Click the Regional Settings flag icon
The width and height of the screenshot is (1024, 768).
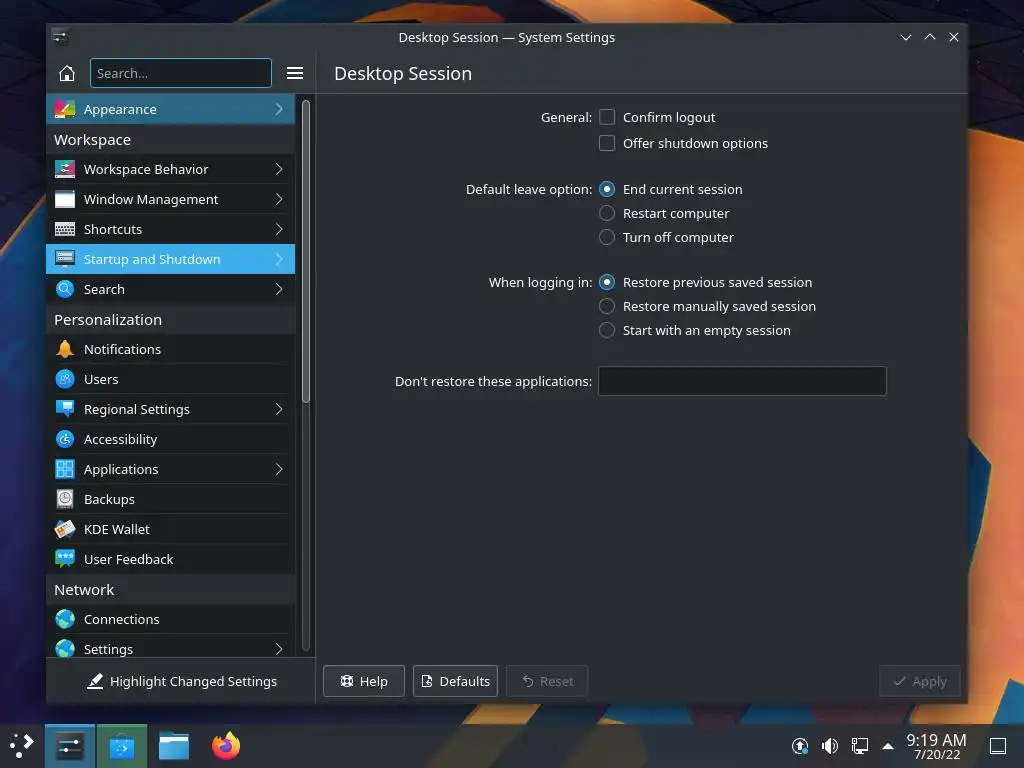tap(65, 409)
